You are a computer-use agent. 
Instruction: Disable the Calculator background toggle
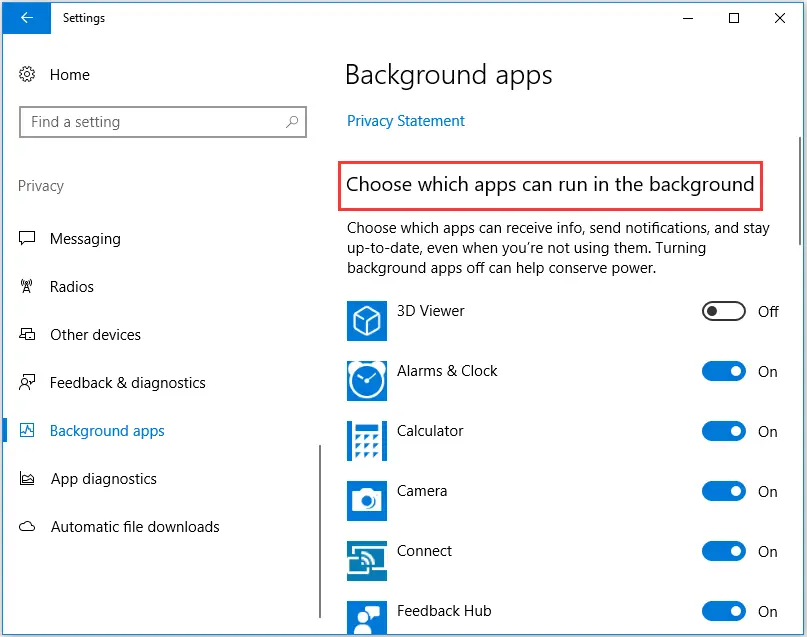pyautogui.click(x=723, y=431)
